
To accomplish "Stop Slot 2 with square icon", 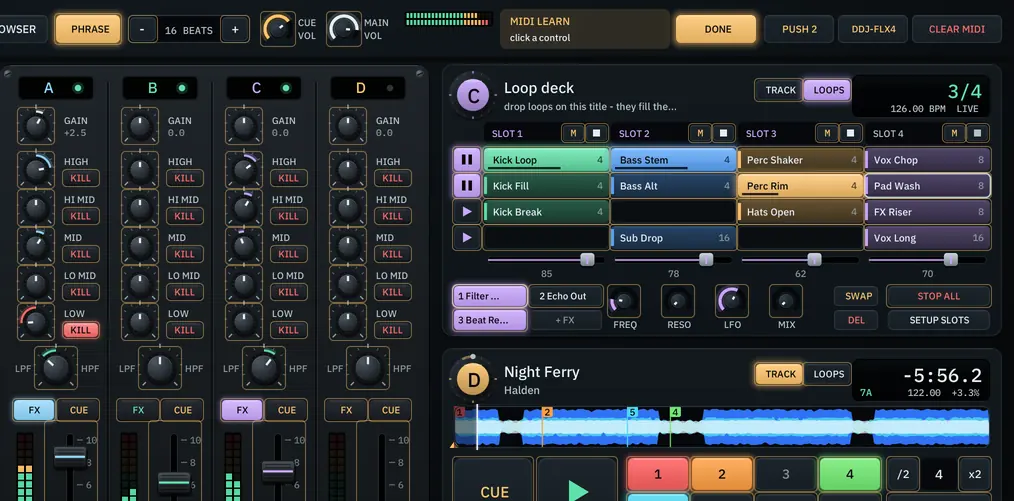I will (x=723, y=133).
